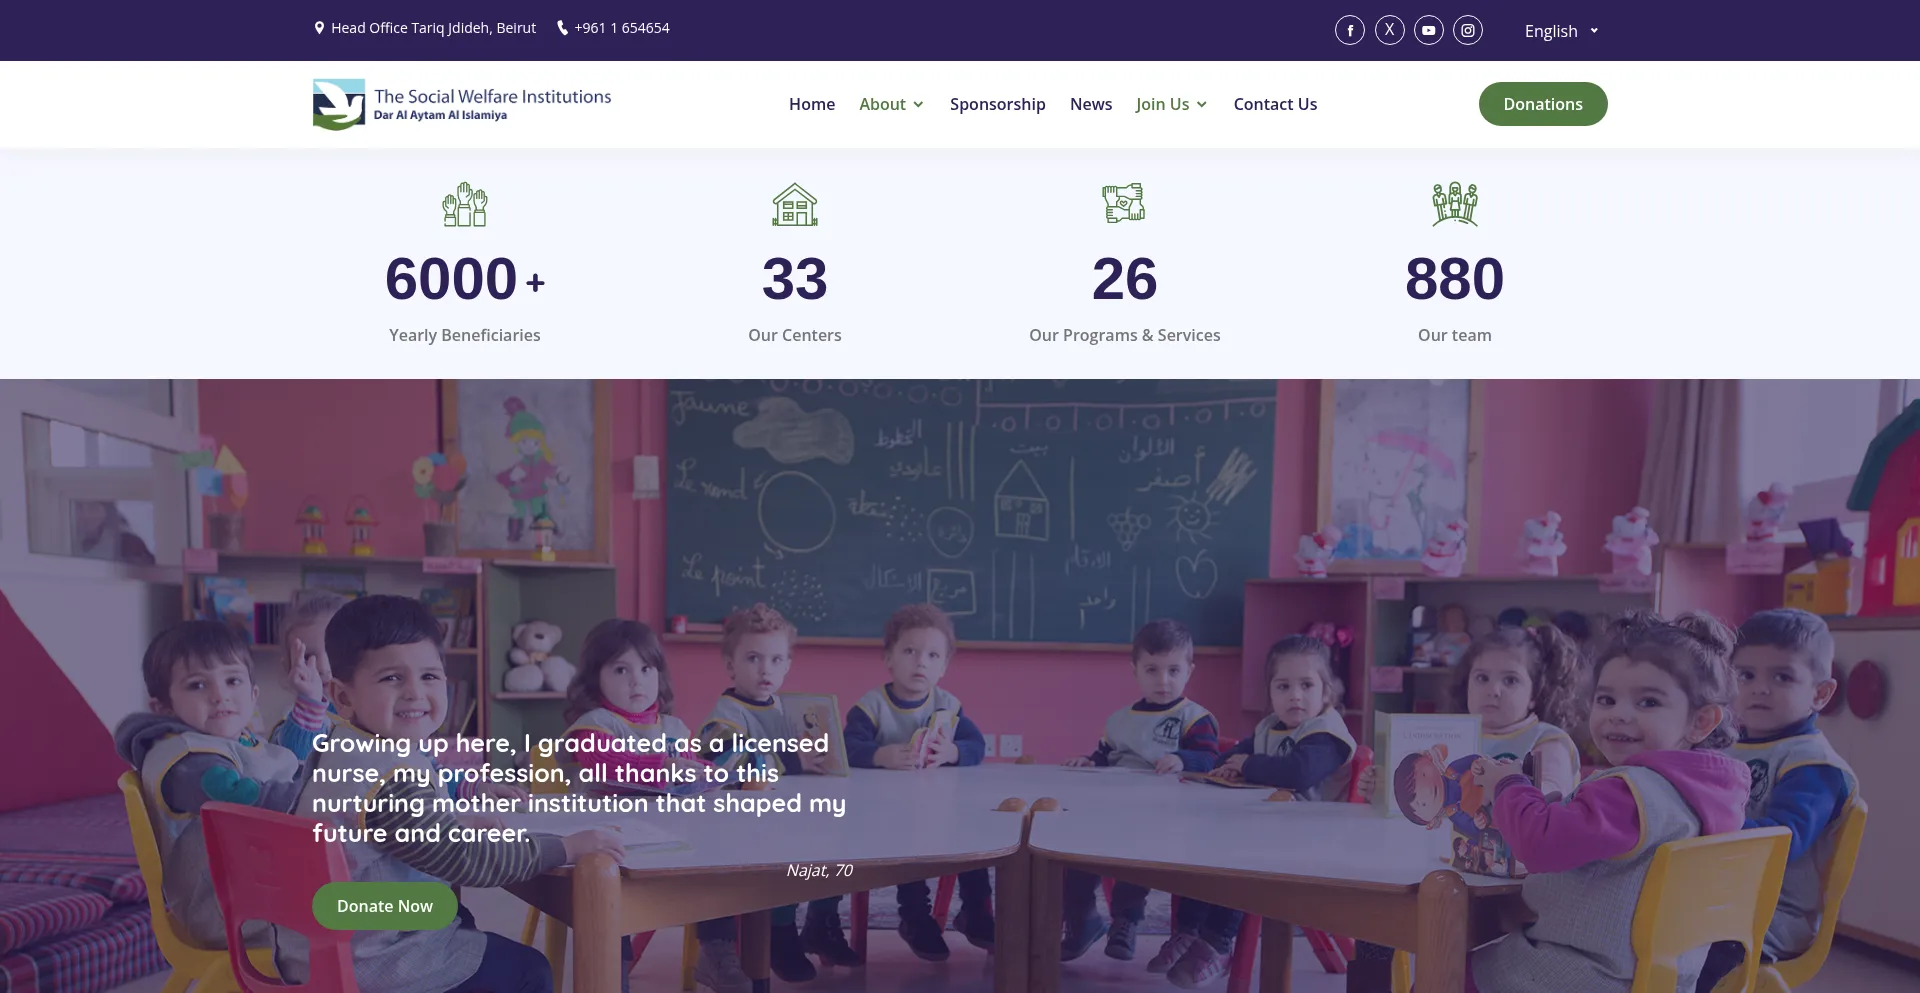Open the Contact Us page

coord(1275,104)
